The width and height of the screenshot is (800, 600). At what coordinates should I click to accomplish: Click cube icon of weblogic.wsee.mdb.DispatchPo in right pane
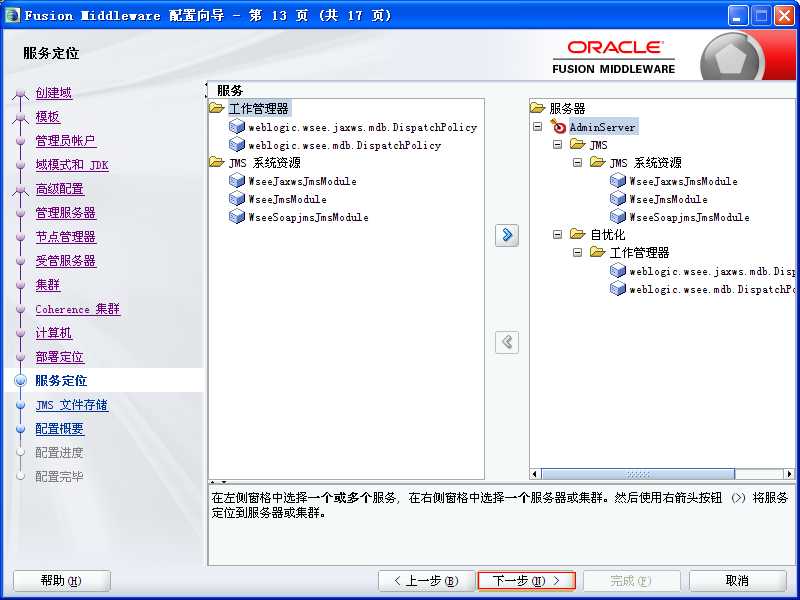[x=618, y=288]
